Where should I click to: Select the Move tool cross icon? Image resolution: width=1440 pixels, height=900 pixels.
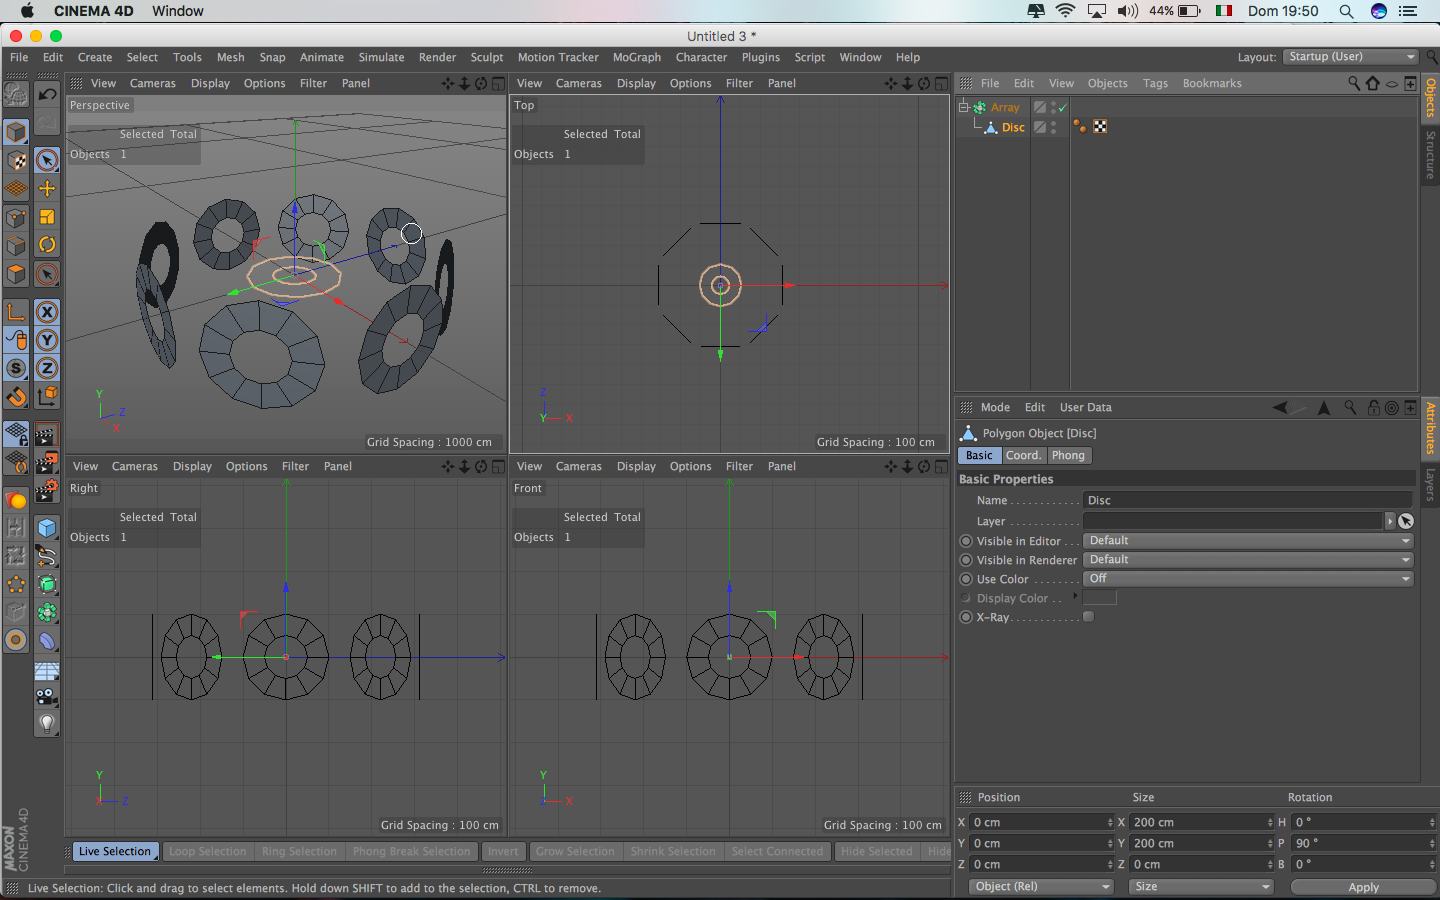pos(47,188)
